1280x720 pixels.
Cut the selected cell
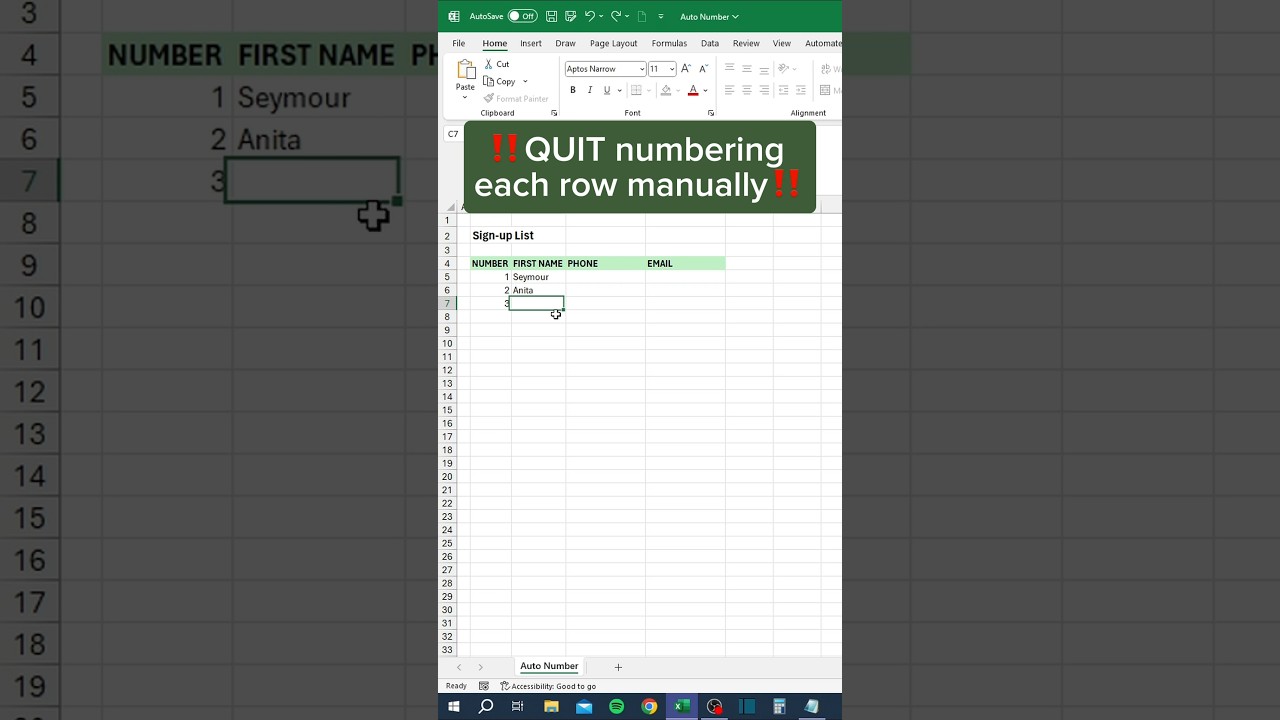(497, 64)
